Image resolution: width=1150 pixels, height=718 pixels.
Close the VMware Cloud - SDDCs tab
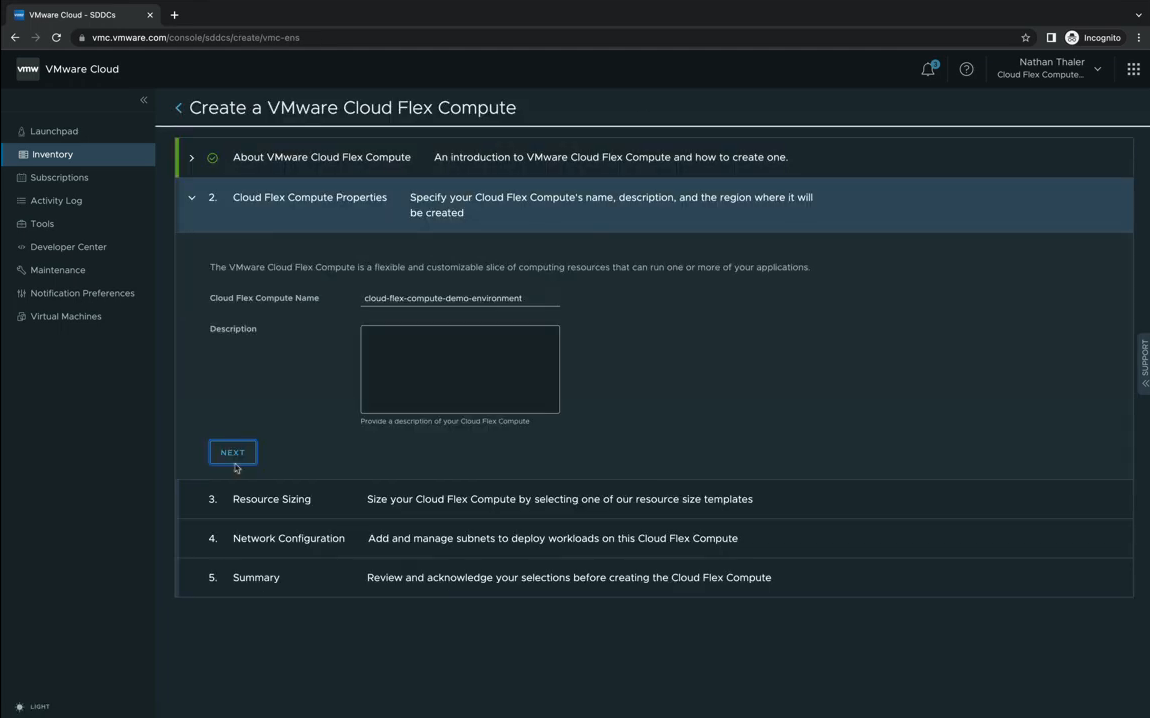[150, 15]
